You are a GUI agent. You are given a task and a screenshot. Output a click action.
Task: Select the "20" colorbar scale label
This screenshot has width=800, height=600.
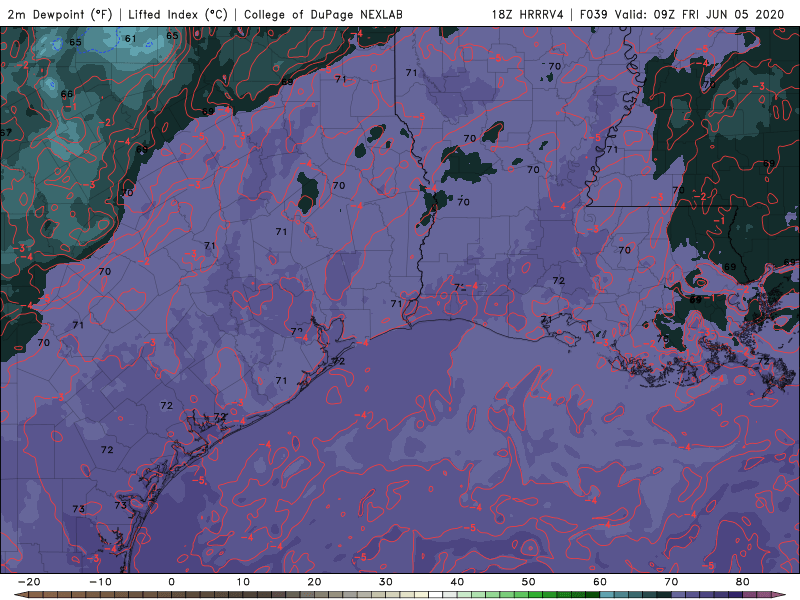click(x=314, y=582)
